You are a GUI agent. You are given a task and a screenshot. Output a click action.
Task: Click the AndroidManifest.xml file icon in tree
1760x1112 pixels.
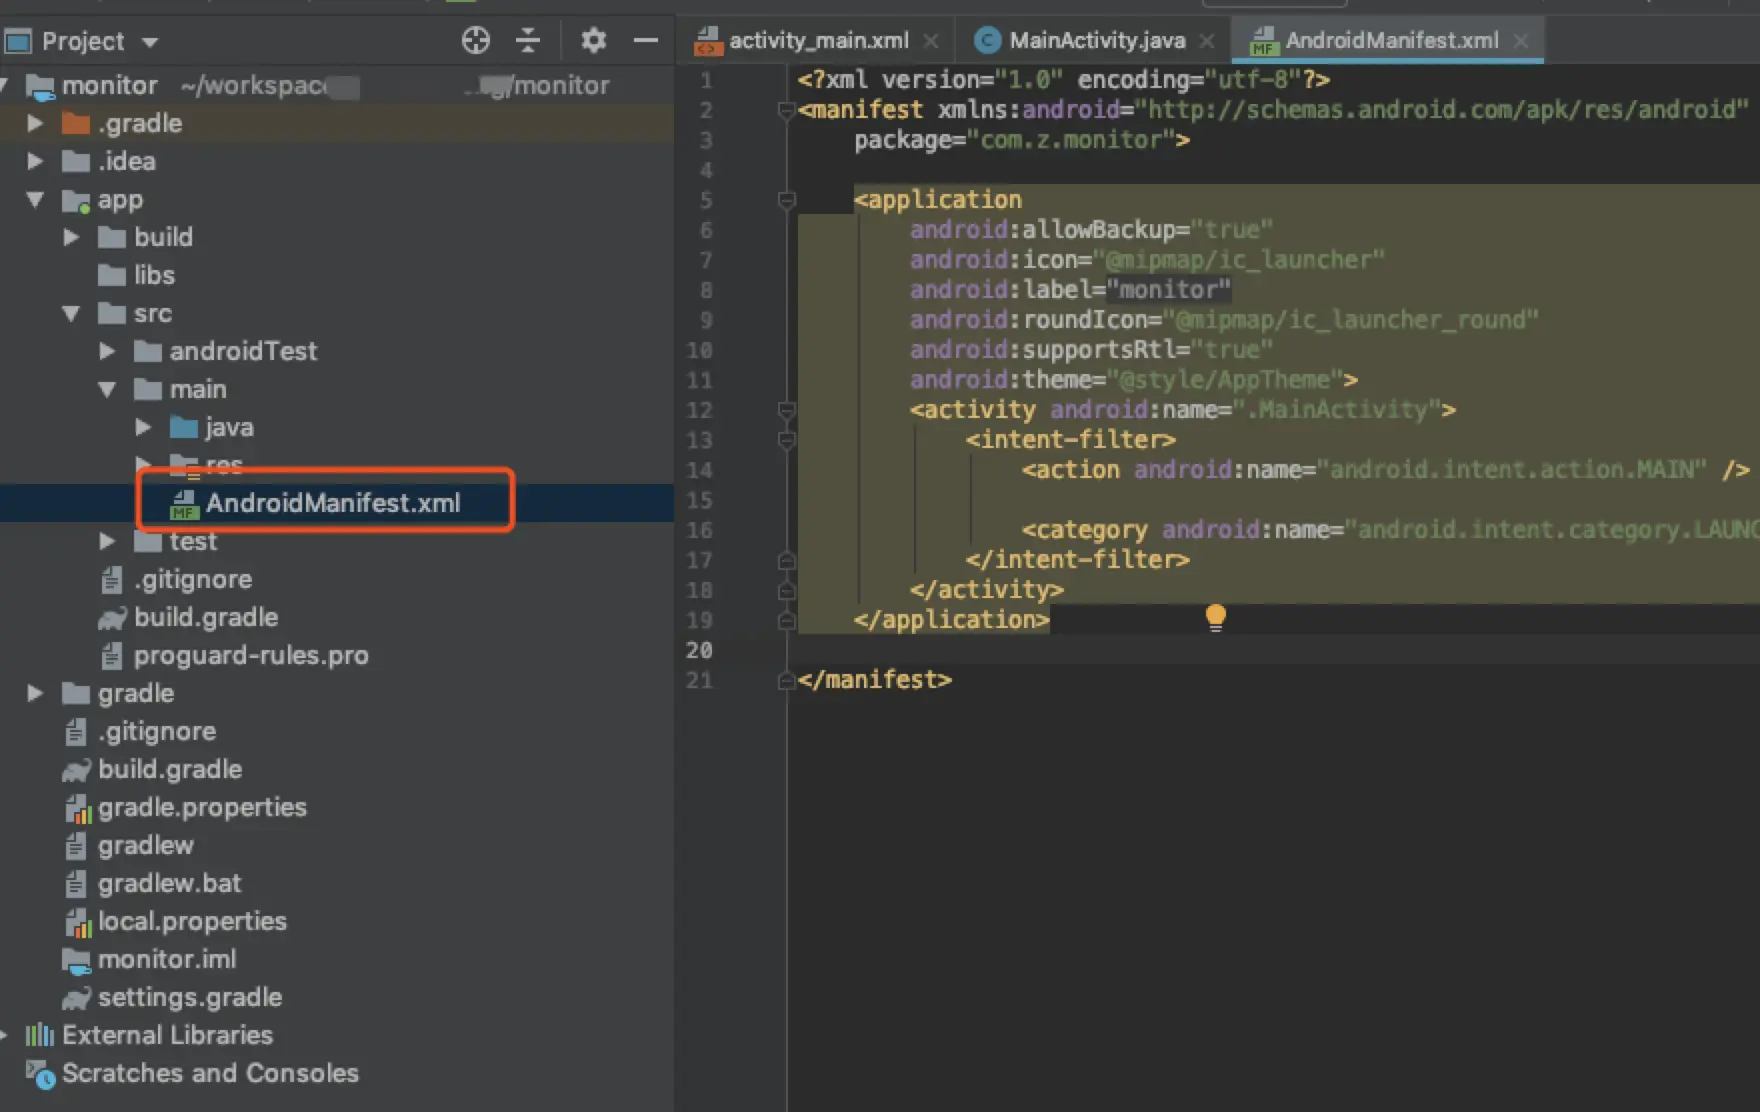coord(184,503)
